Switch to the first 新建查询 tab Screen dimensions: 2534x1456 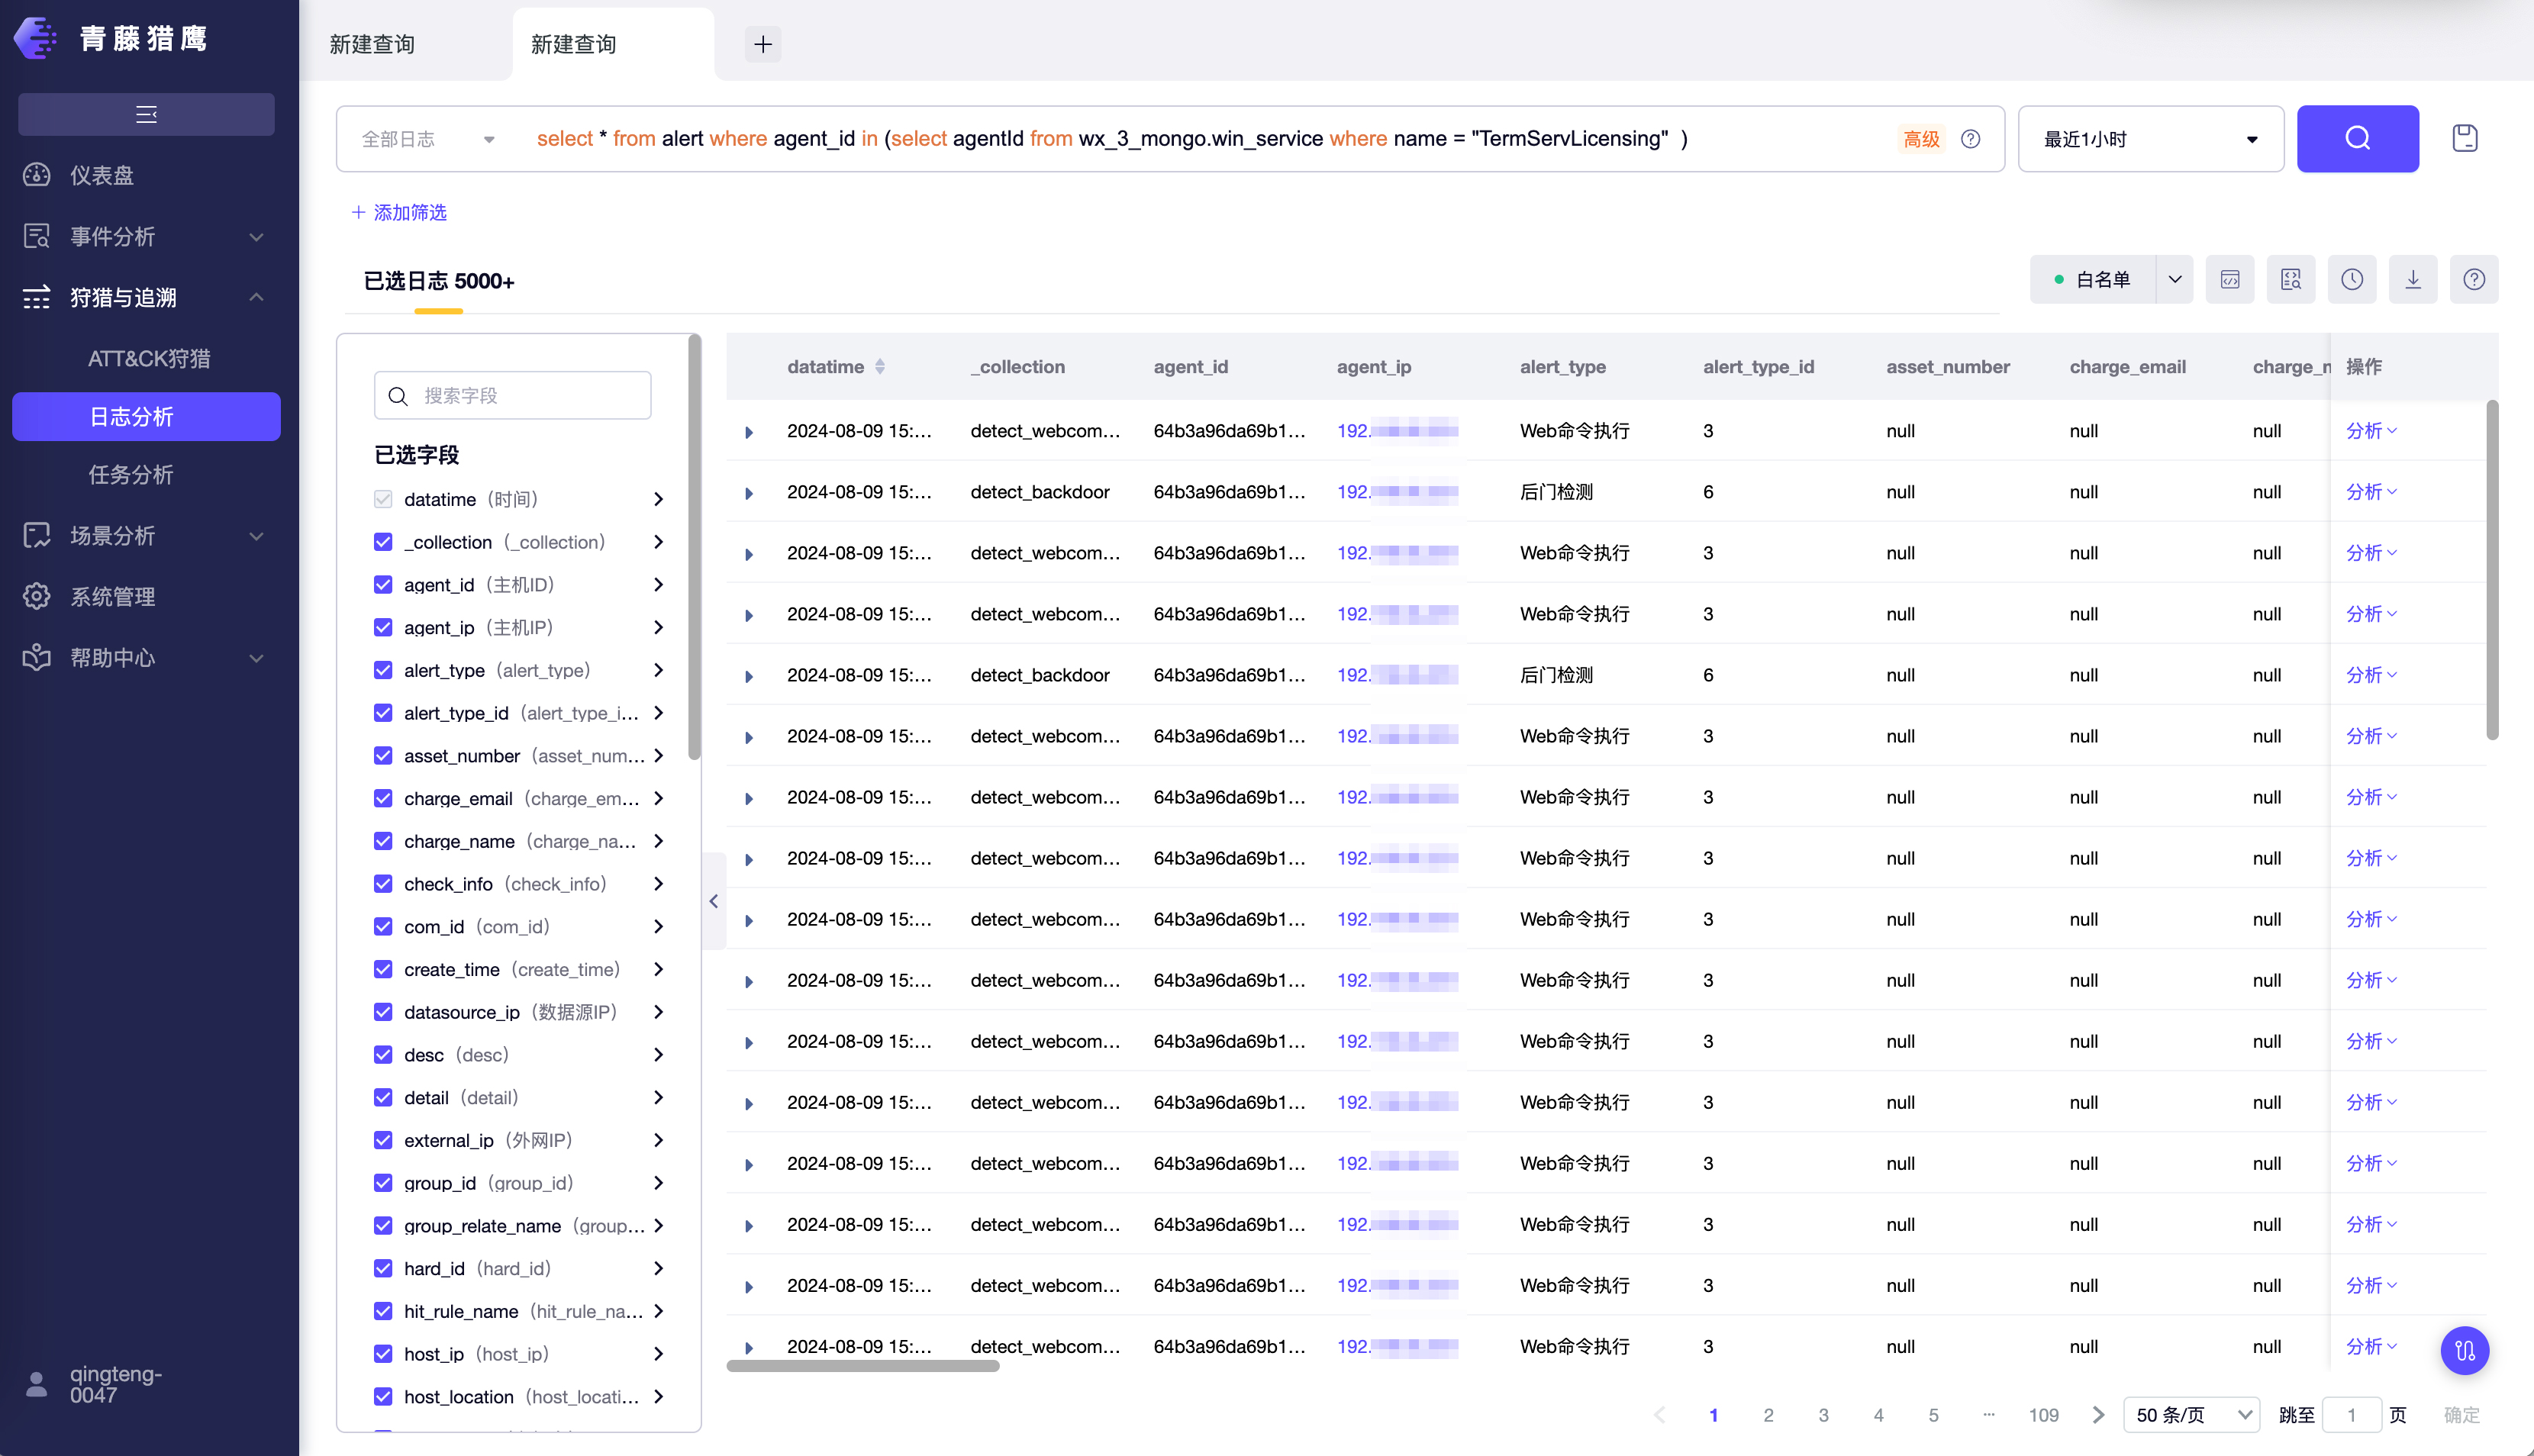pyautogui.click(x=372, y=44)
